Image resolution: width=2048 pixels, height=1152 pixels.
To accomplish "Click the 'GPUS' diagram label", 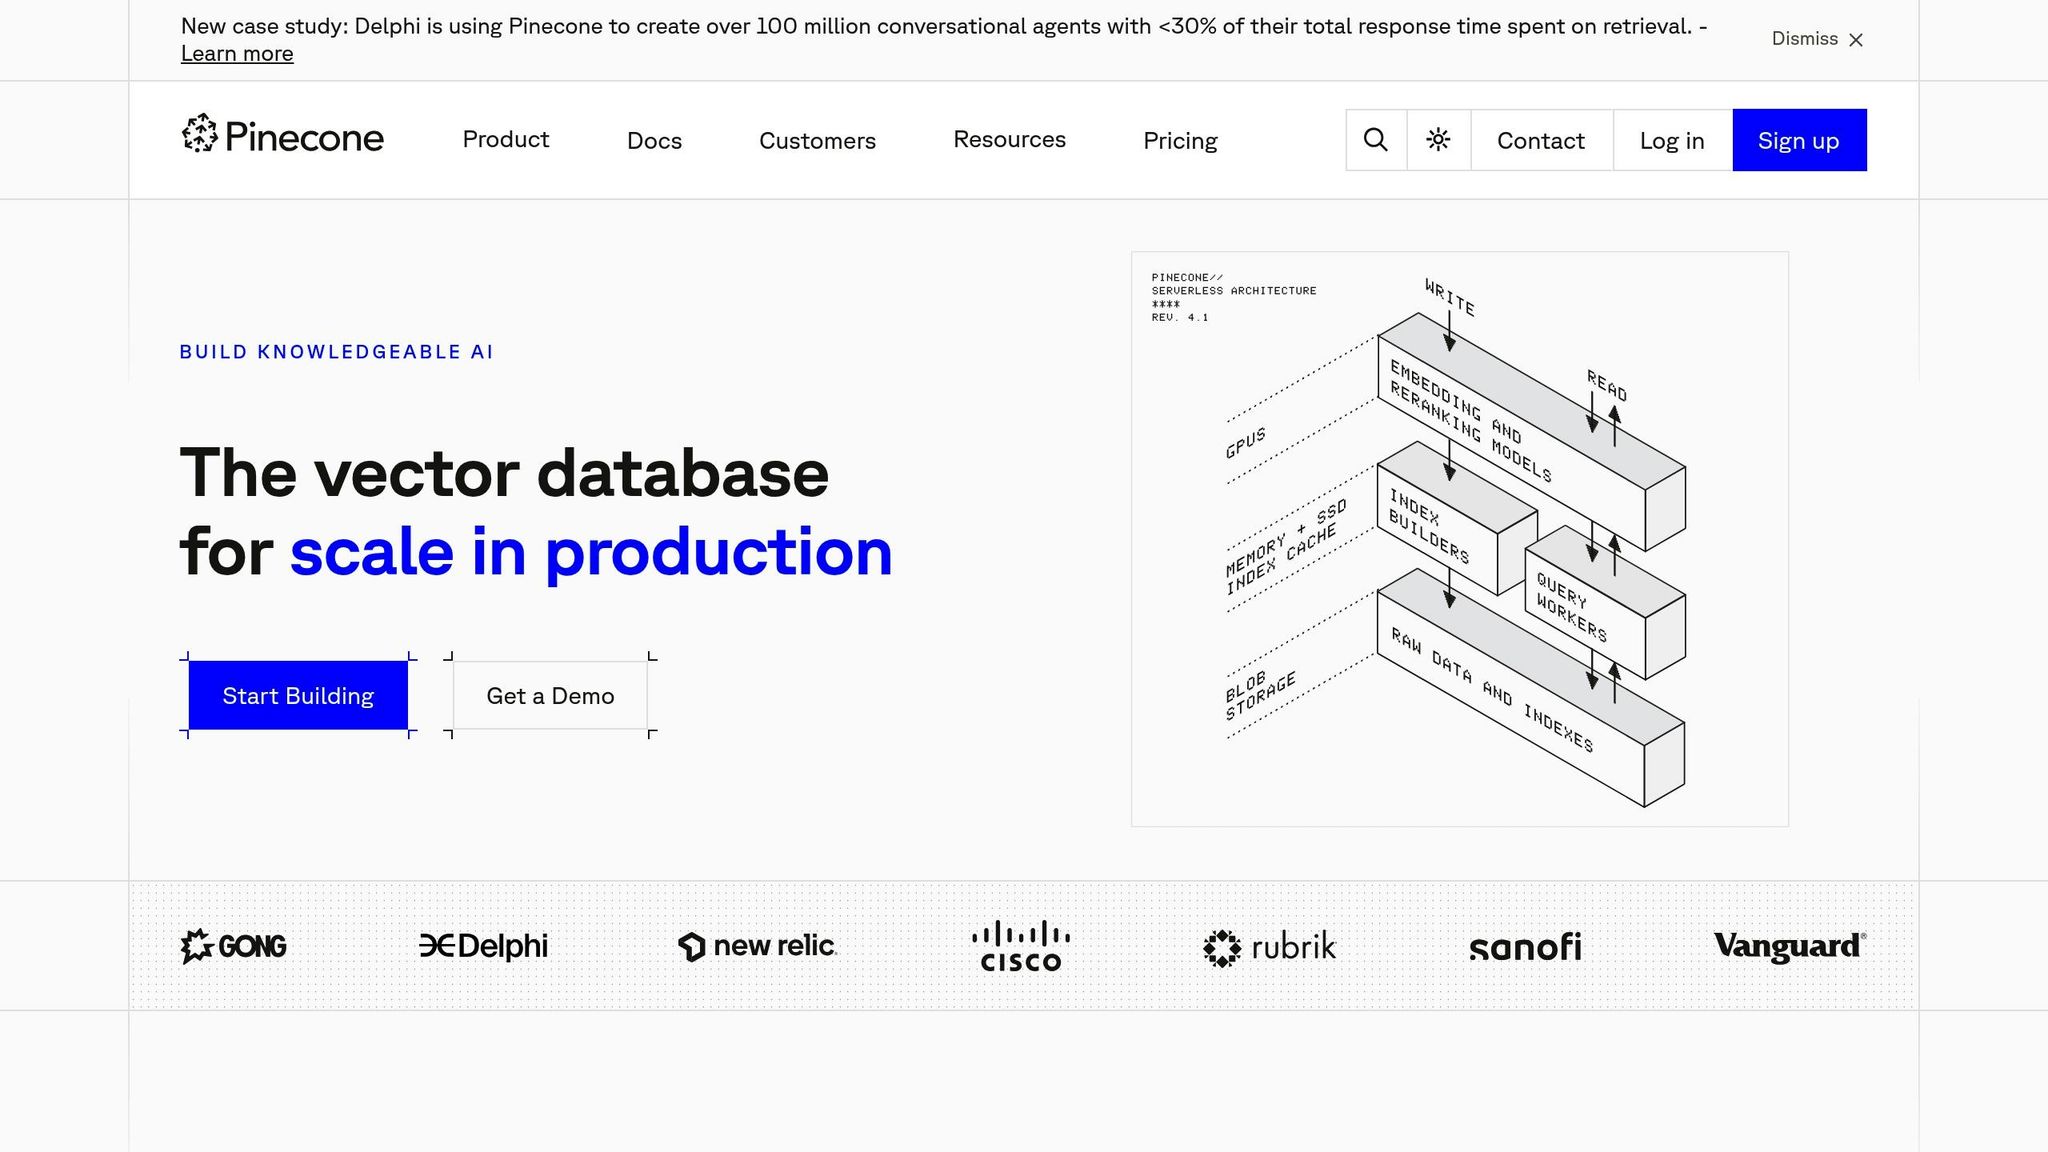I will pos(1246,442).
